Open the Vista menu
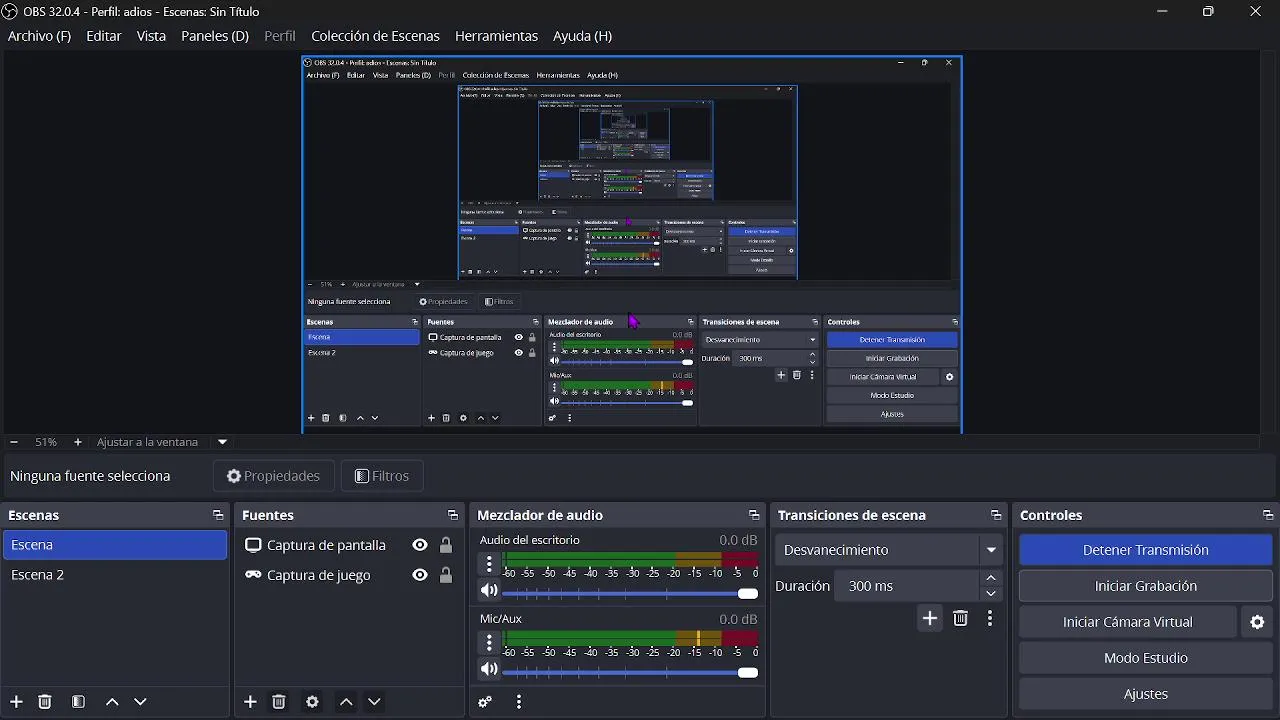The image size is (1280, 720). pyautogui.click(x=151, y=36)
